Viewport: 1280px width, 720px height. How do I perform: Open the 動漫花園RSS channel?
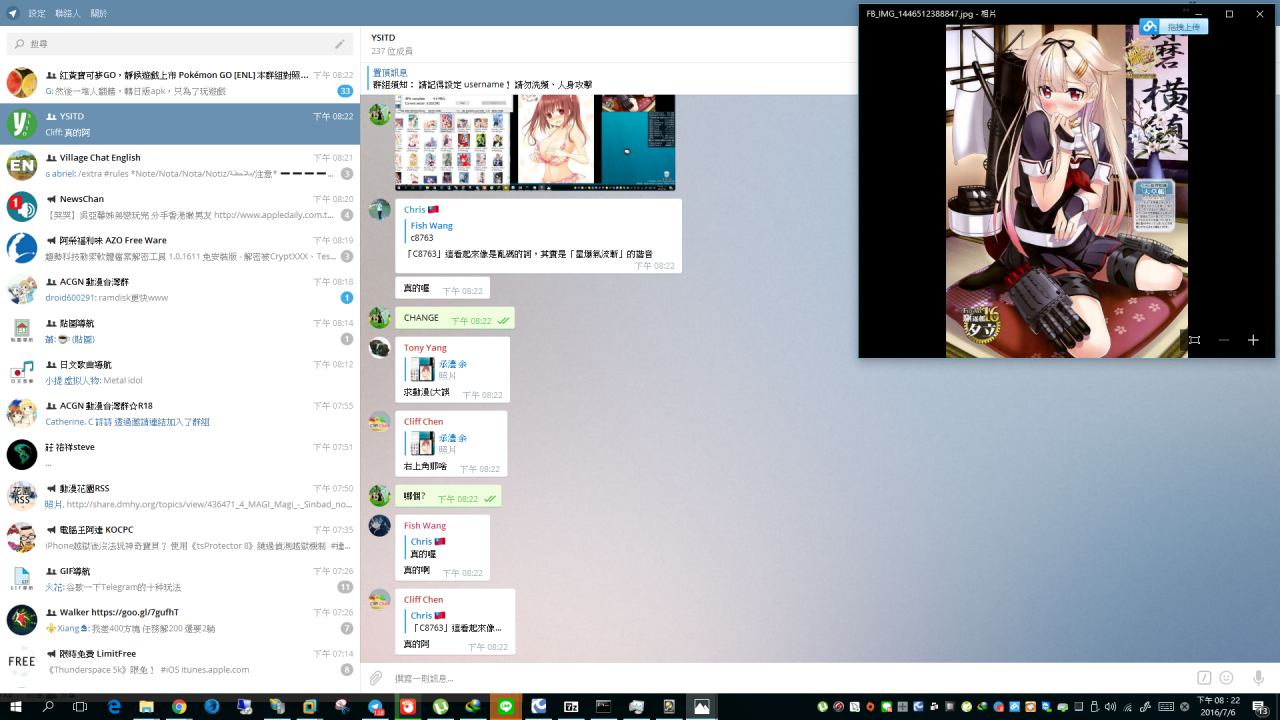coord(180,496)
